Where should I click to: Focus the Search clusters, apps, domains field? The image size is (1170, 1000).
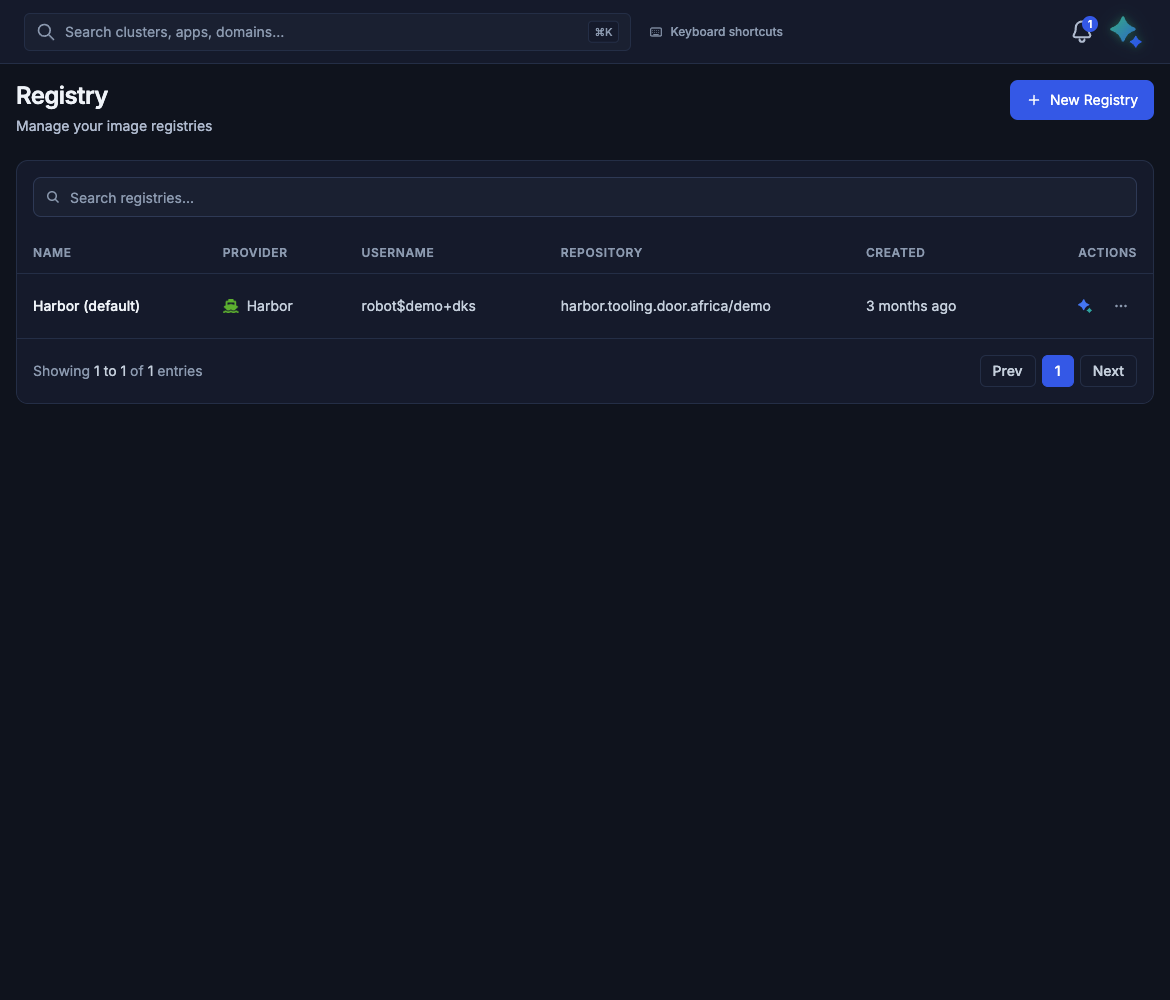click(x=327, y=32)
